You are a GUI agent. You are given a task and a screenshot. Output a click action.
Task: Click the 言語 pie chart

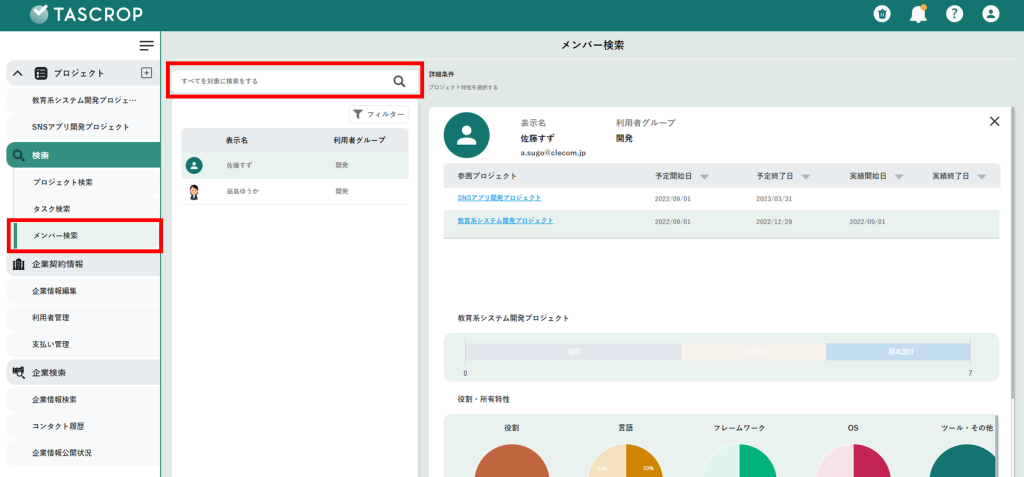pos(626,461)
